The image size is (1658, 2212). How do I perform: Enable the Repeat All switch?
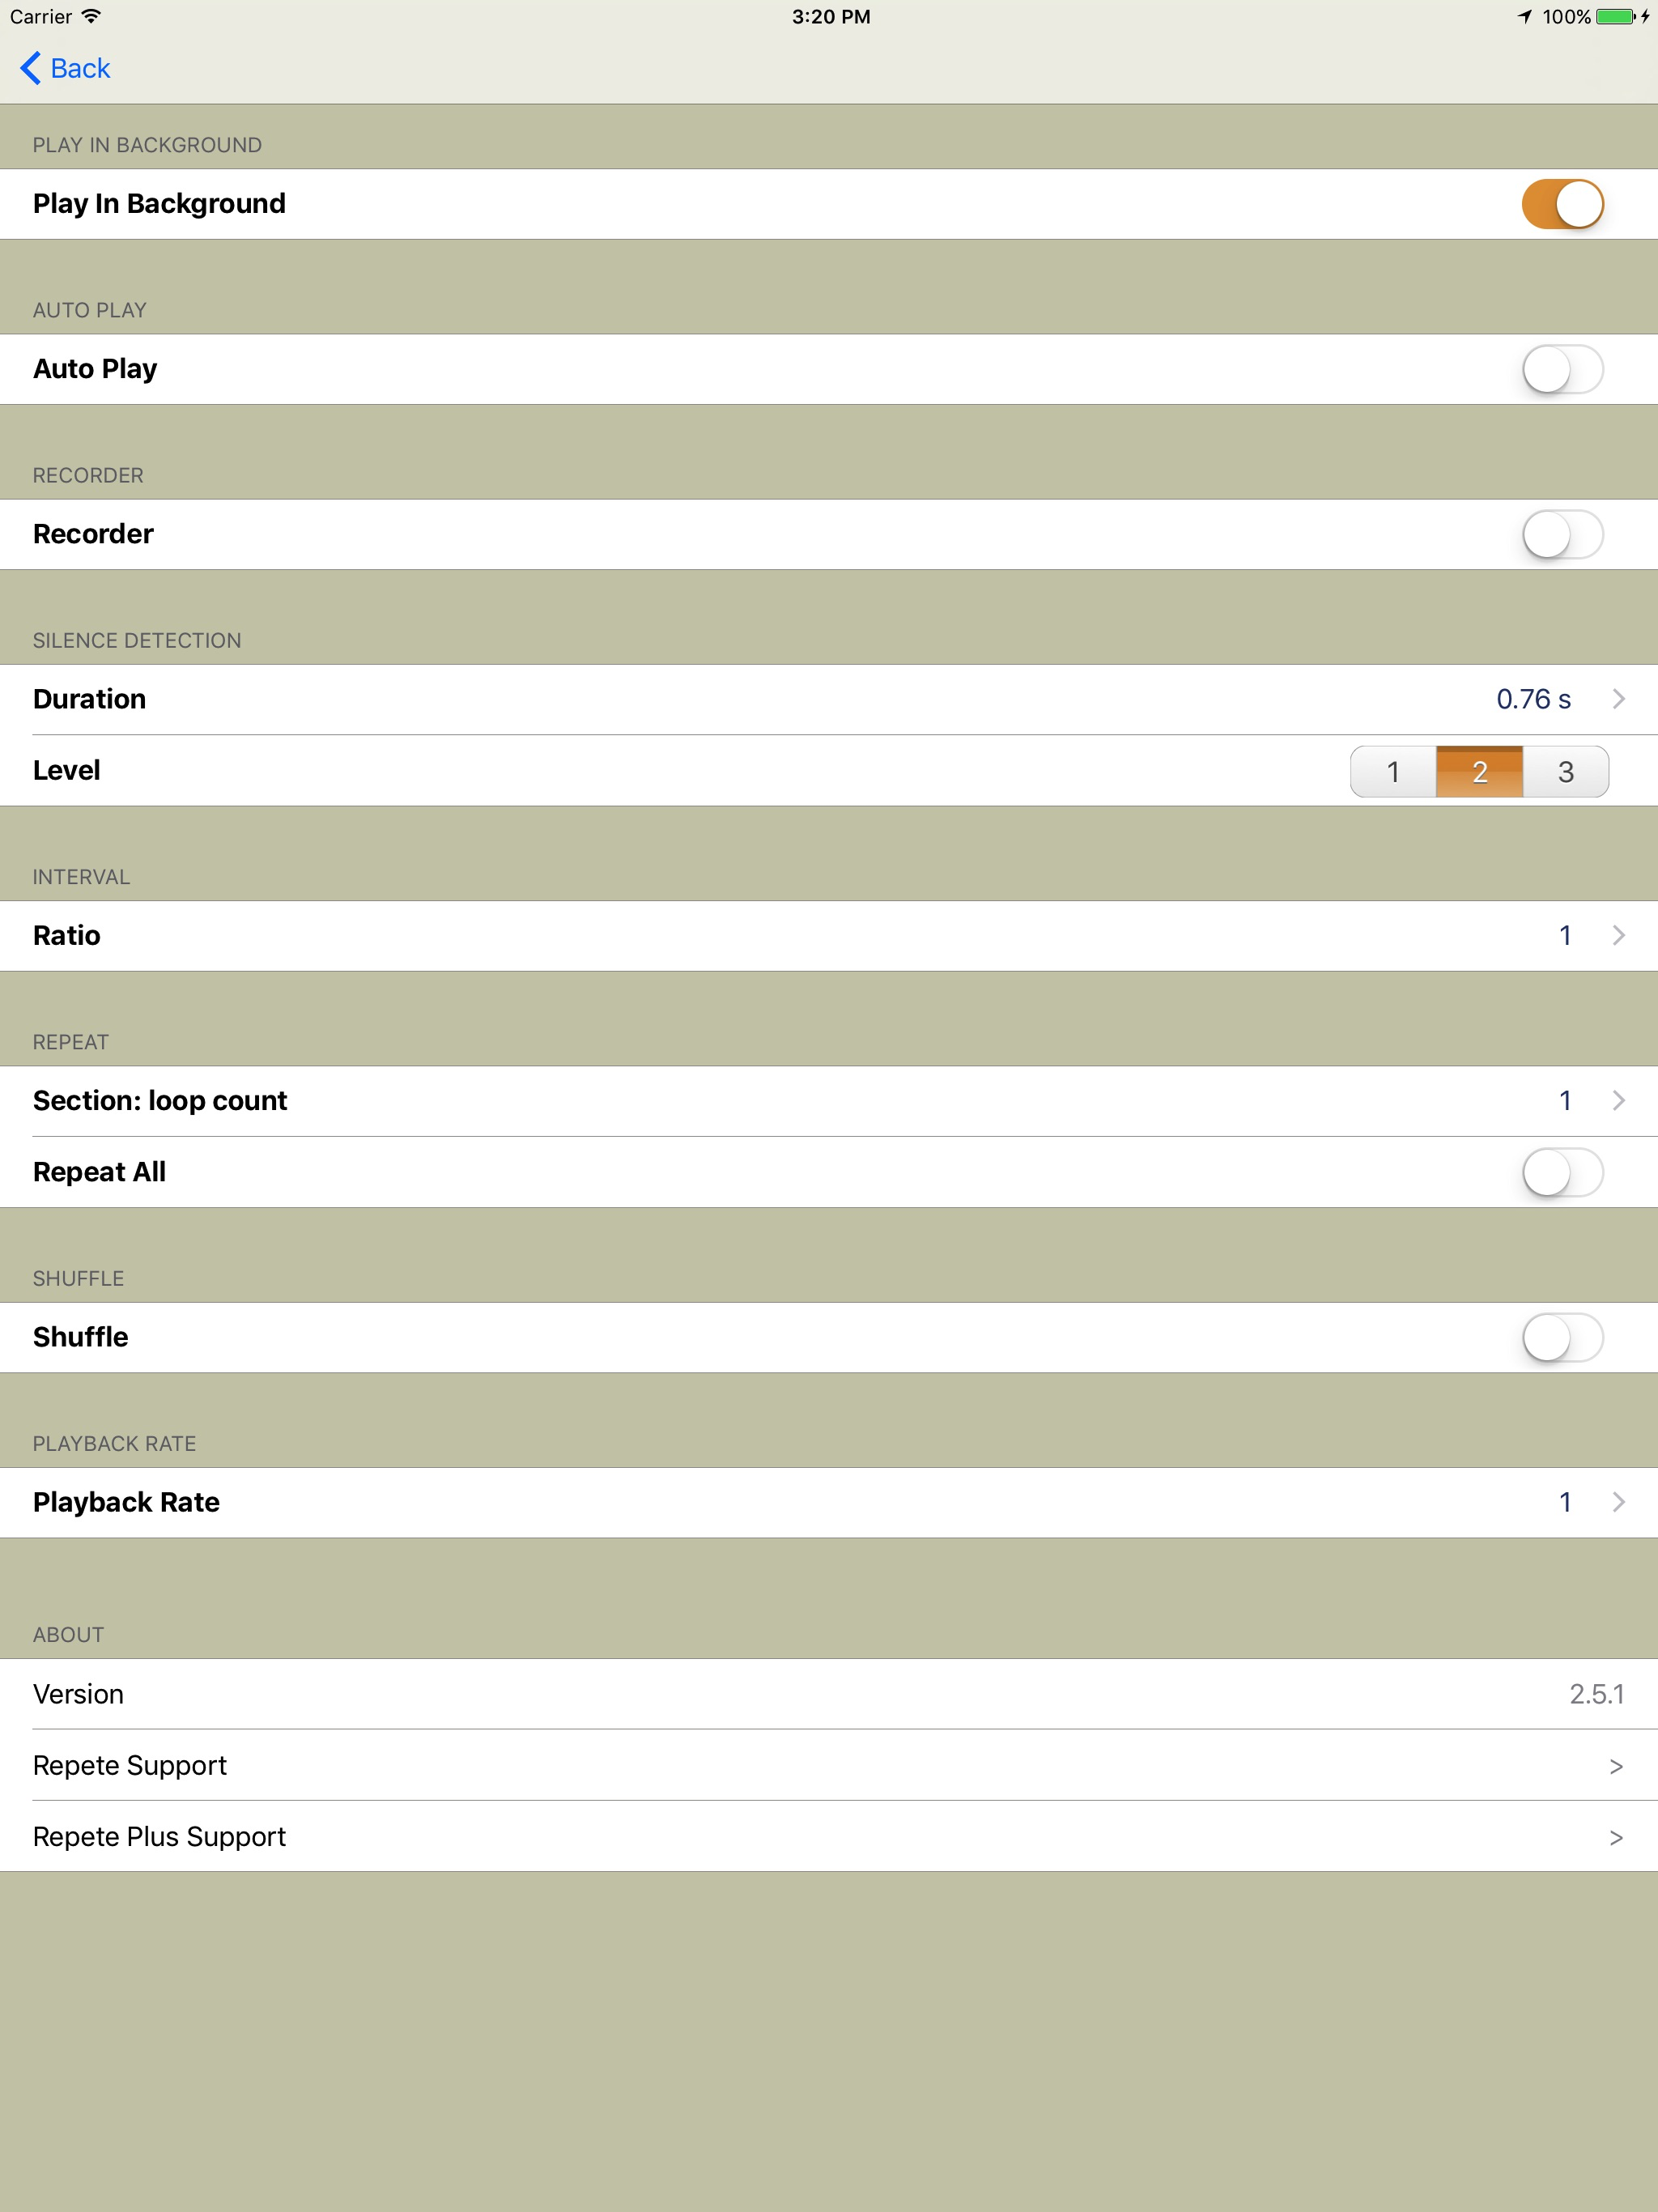pyautogui.click(x=1562, y=1172)
